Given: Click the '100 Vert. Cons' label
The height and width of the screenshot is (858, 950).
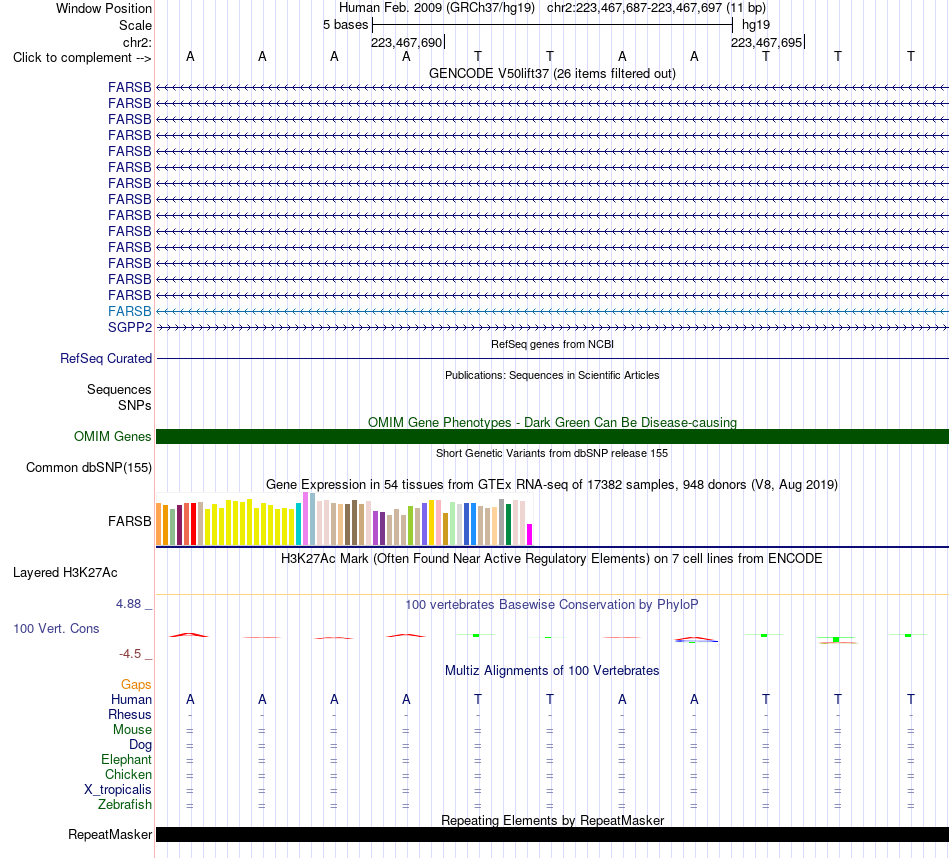Looking at the screenshot, I should [56, 629].
